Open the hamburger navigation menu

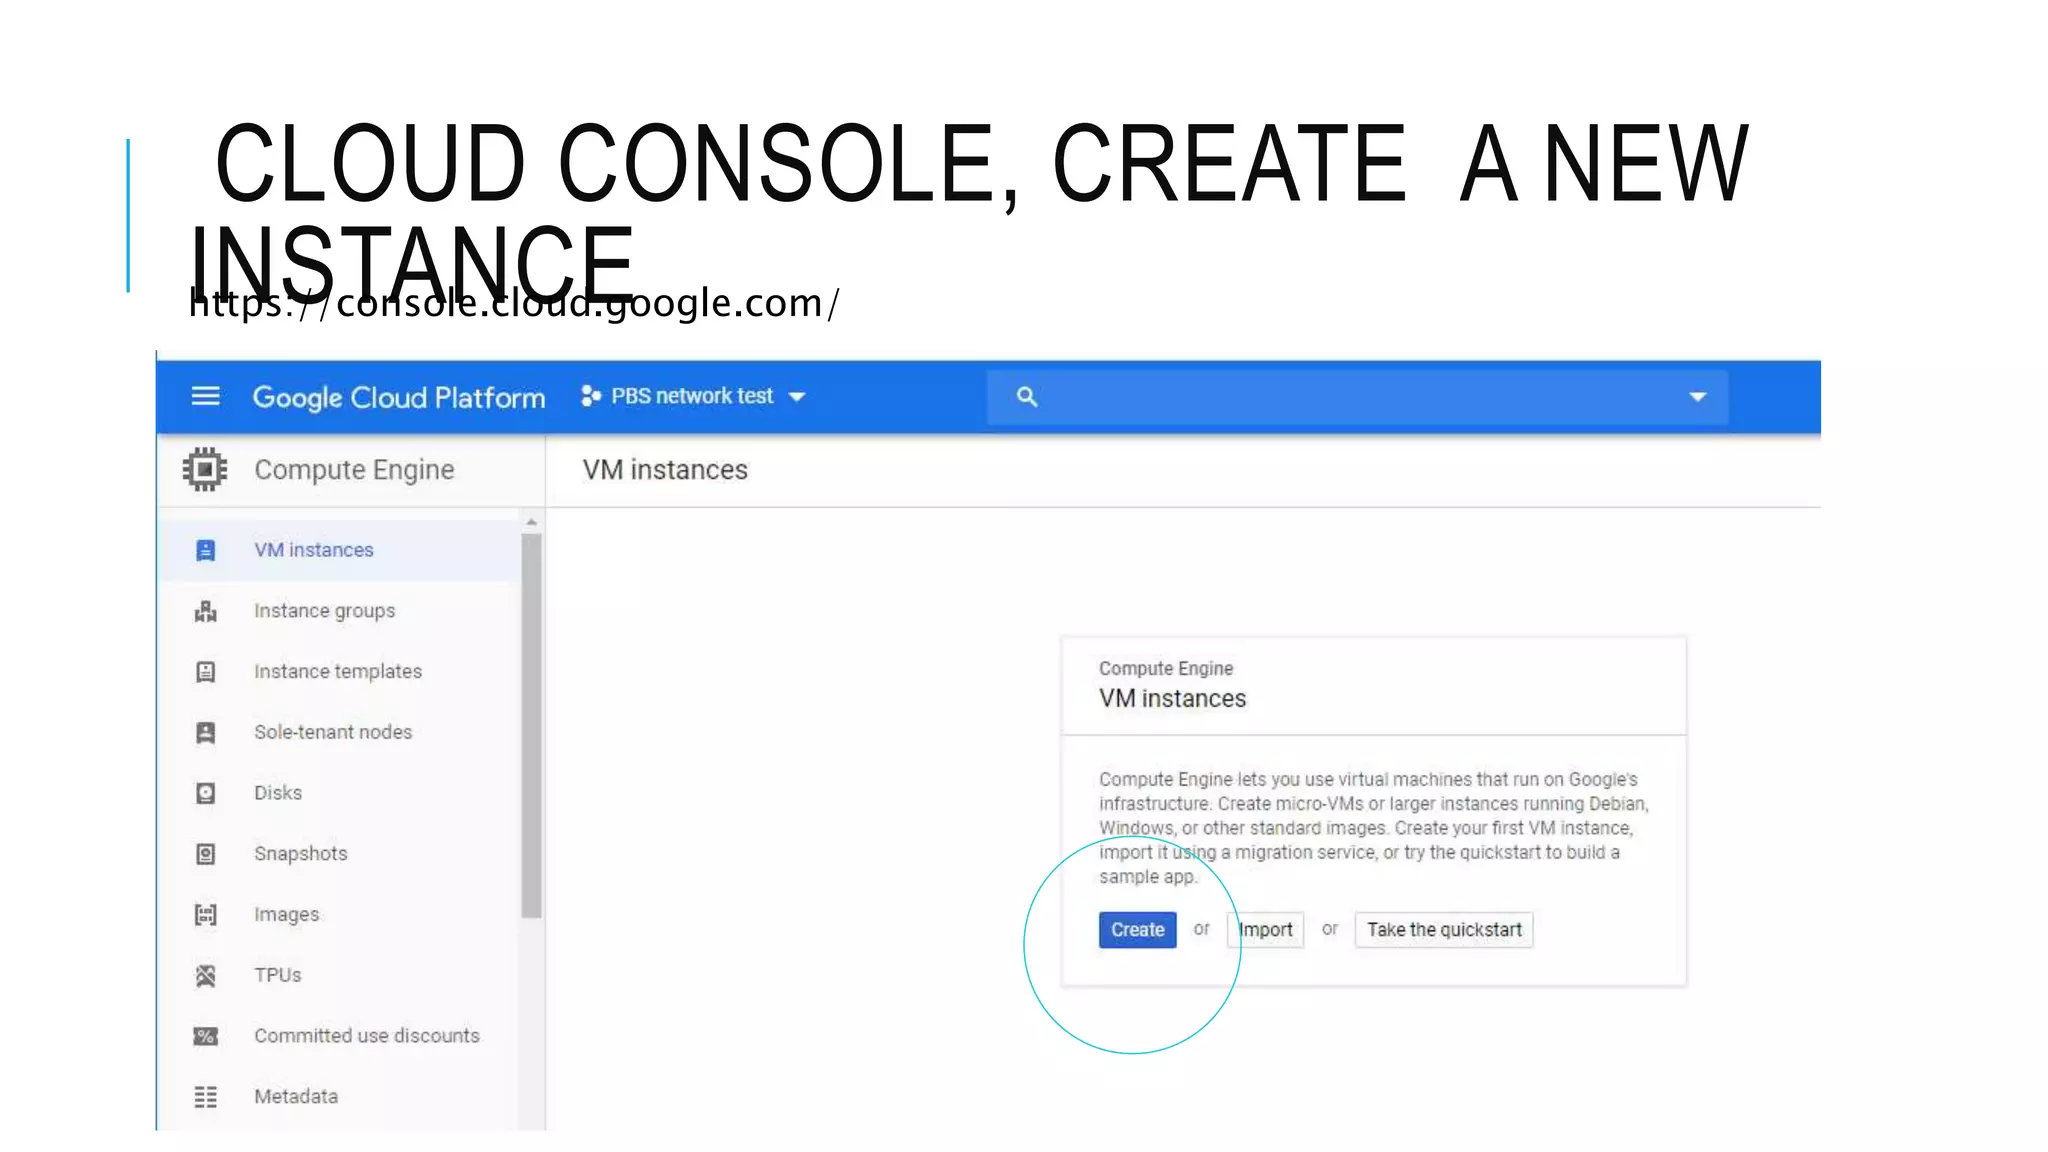pyautogui.click(x=205, y=396)
